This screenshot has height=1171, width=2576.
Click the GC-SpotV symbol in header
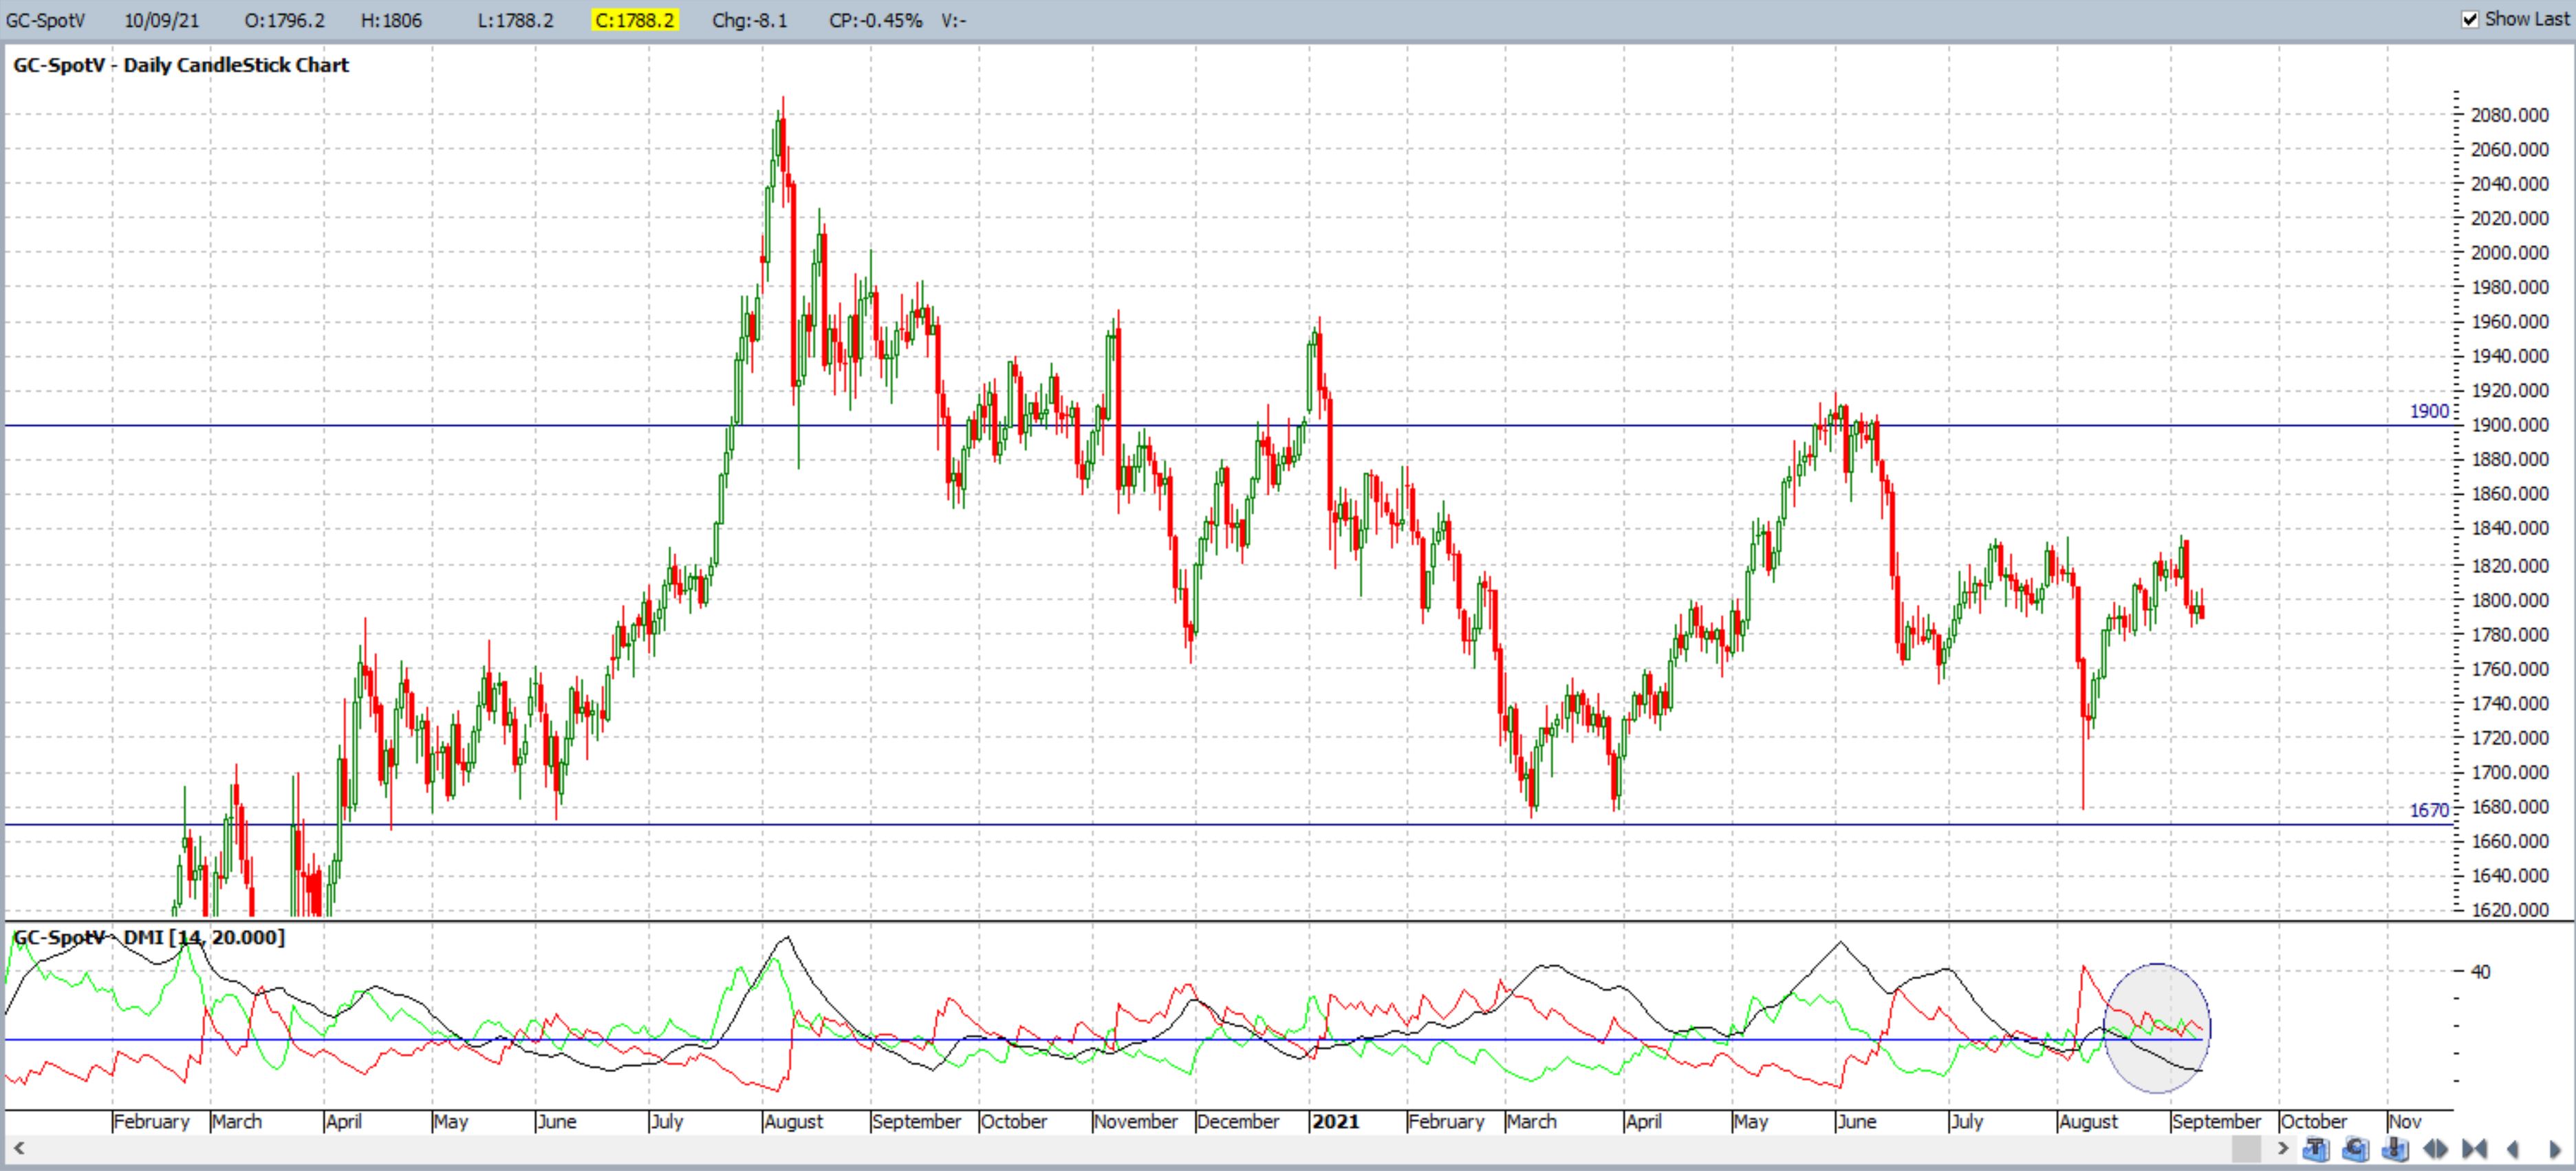(x=45, y=20)
